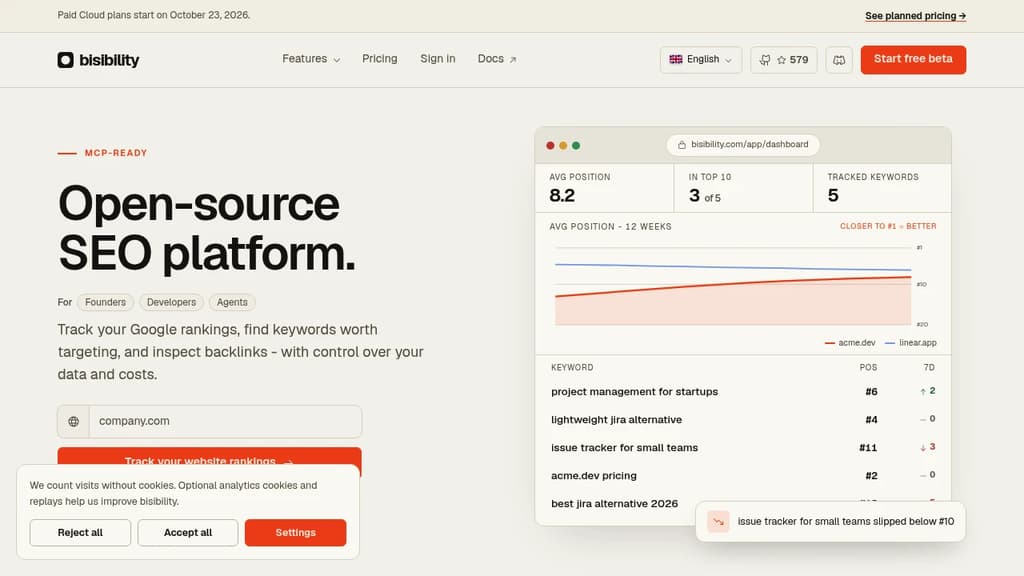Select the Developers audience chip
Image resolution: width=1024 pixels, height=576 pixels.
[x=171, y=302]
